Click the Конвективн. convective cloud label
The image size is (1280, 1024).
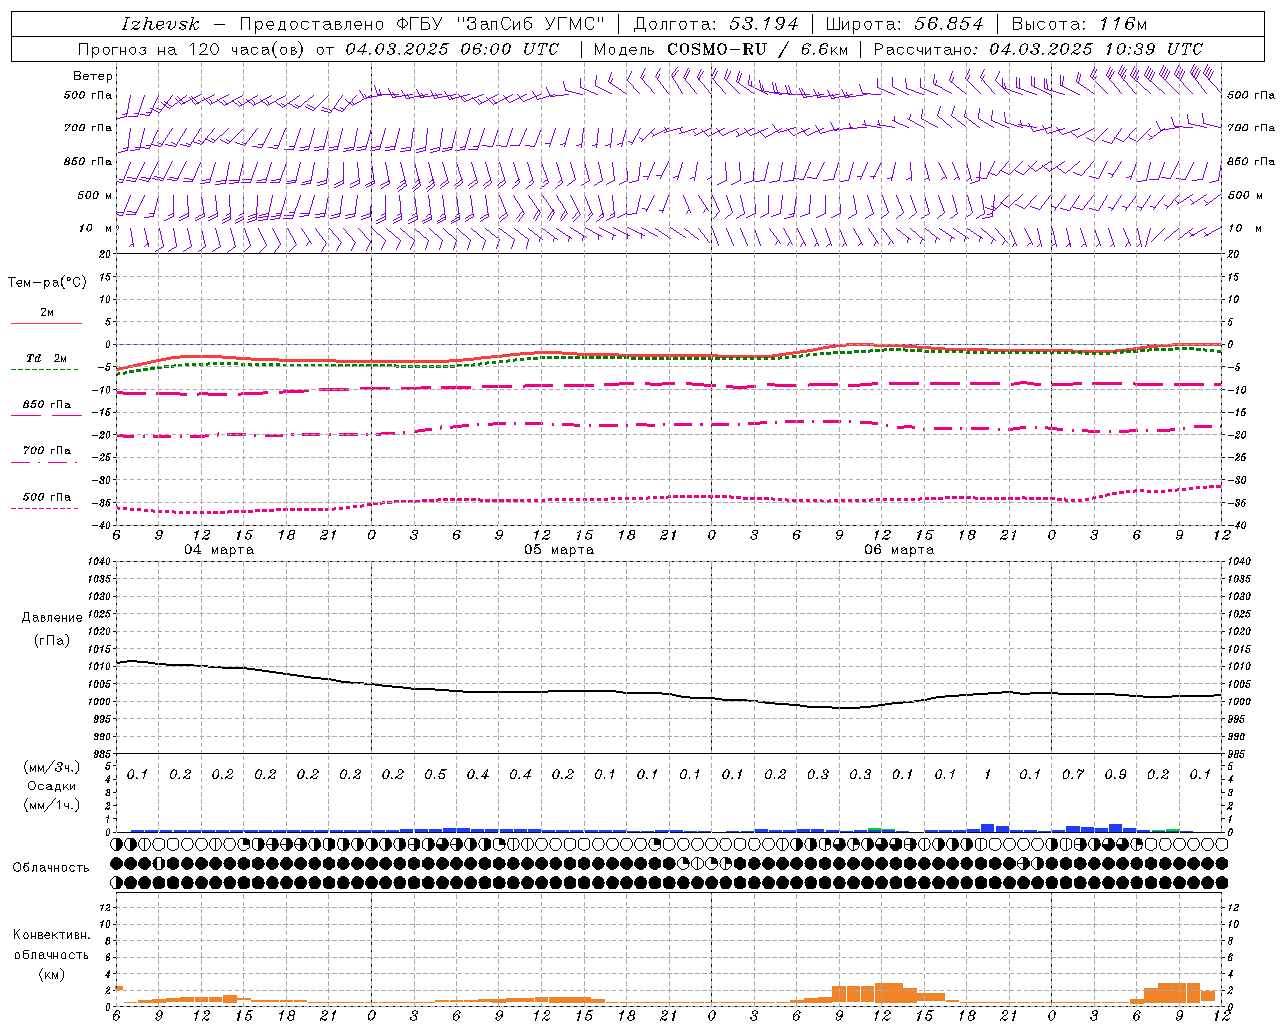(x=51, y=935)
